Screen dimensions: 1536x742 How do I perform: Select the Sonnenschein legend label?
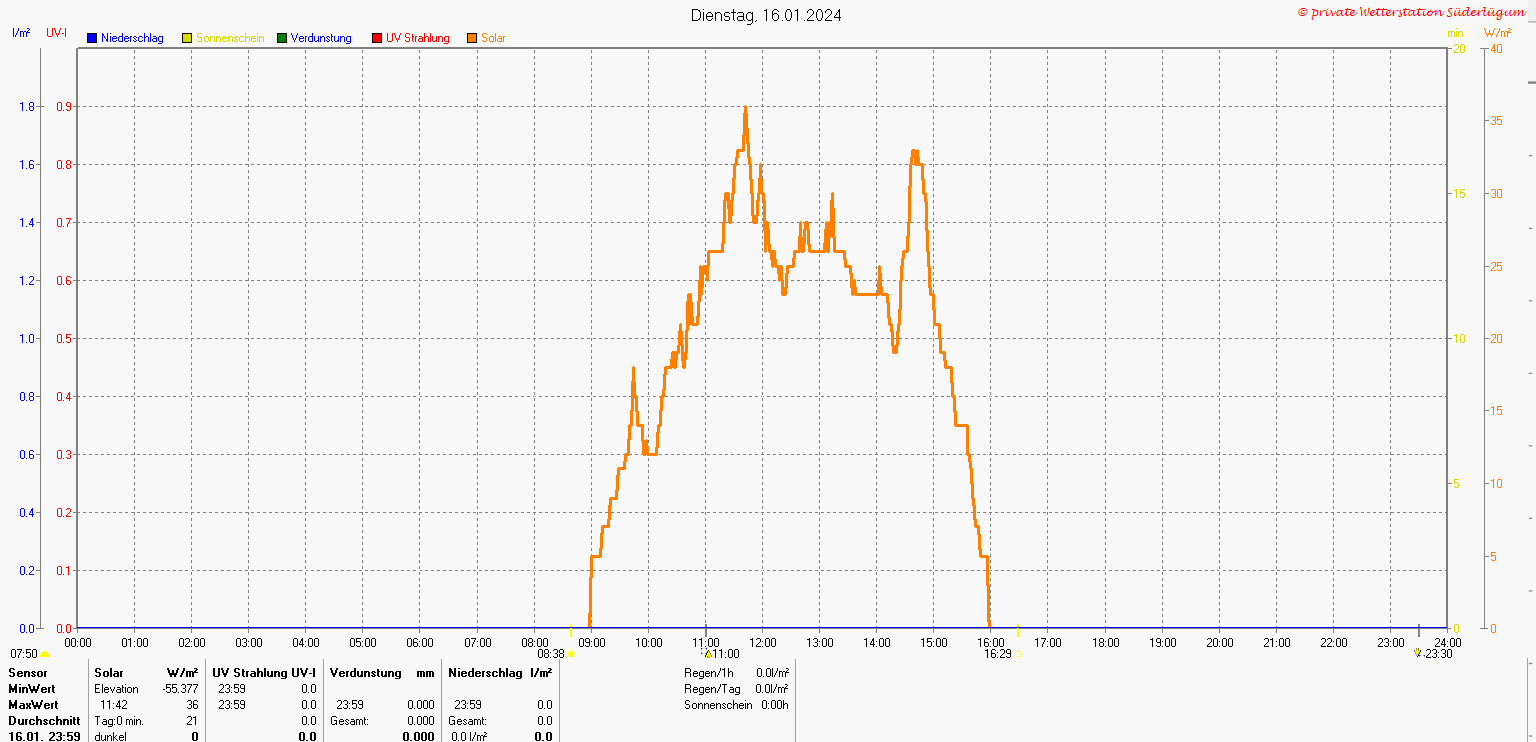click(230, 38)
